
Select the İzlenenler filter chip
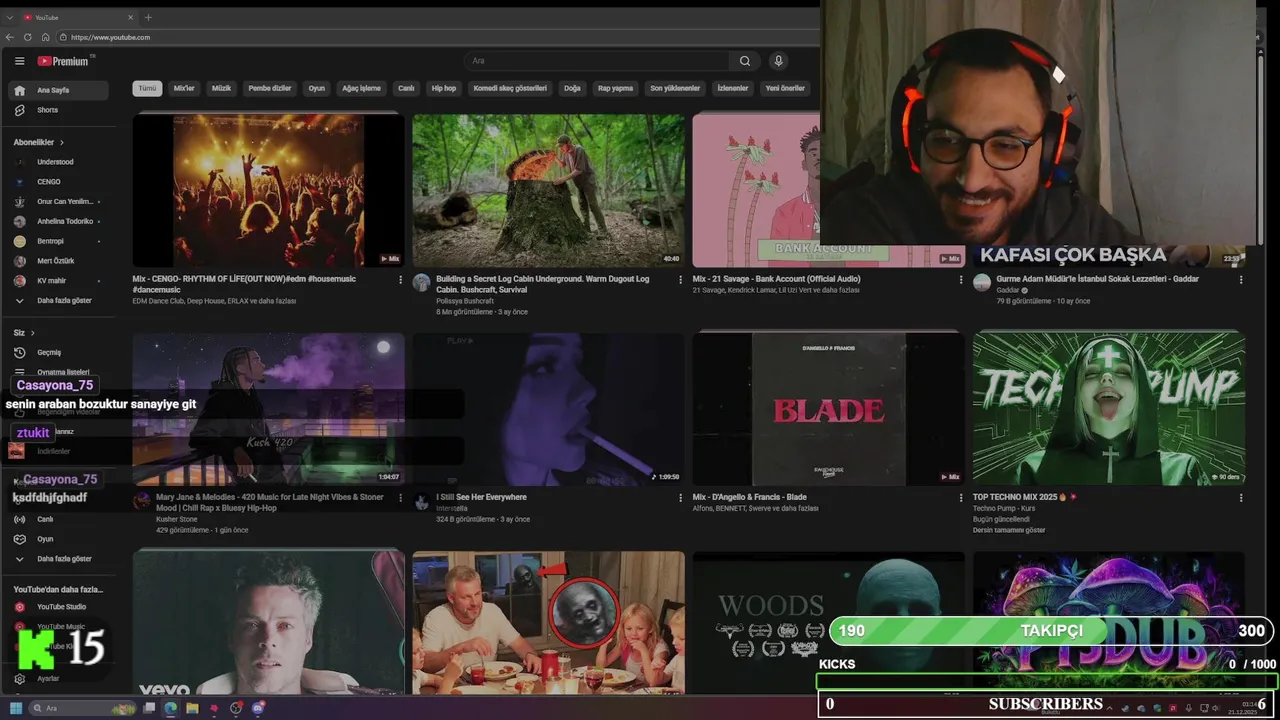[x=733, y=88]
